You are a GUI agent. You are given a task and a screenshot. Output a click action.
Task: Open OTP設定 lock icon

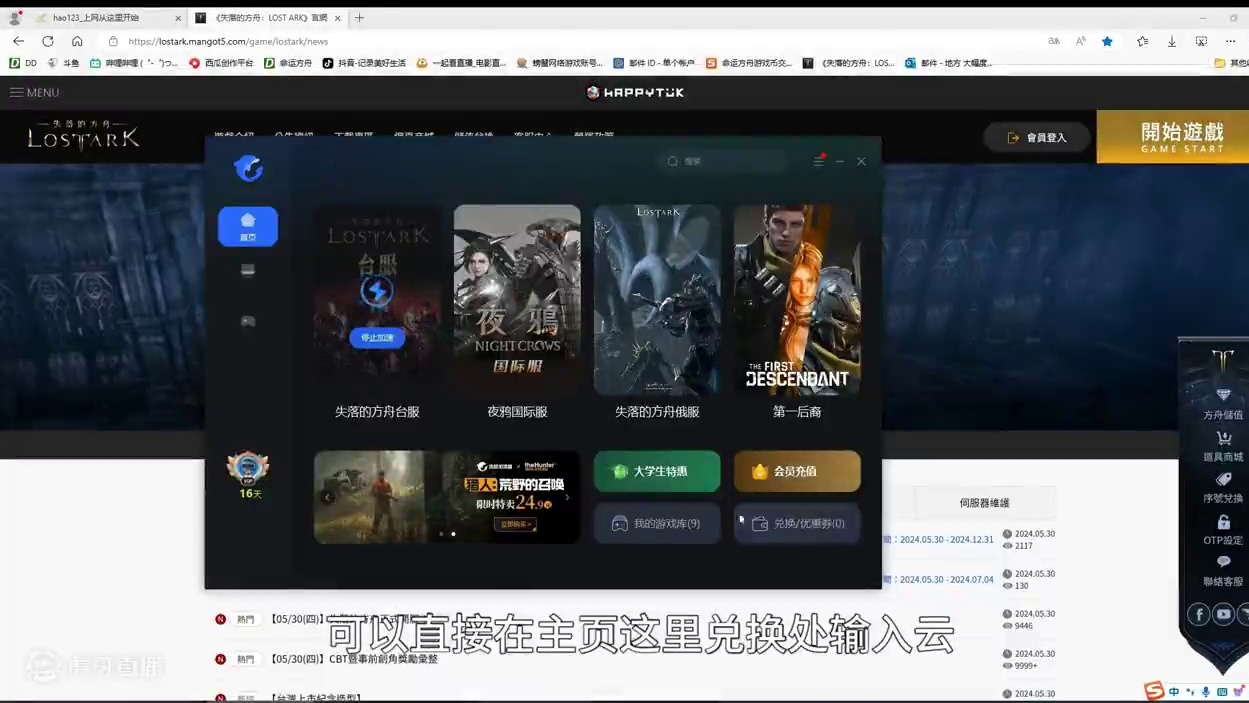coord(1223,523)
